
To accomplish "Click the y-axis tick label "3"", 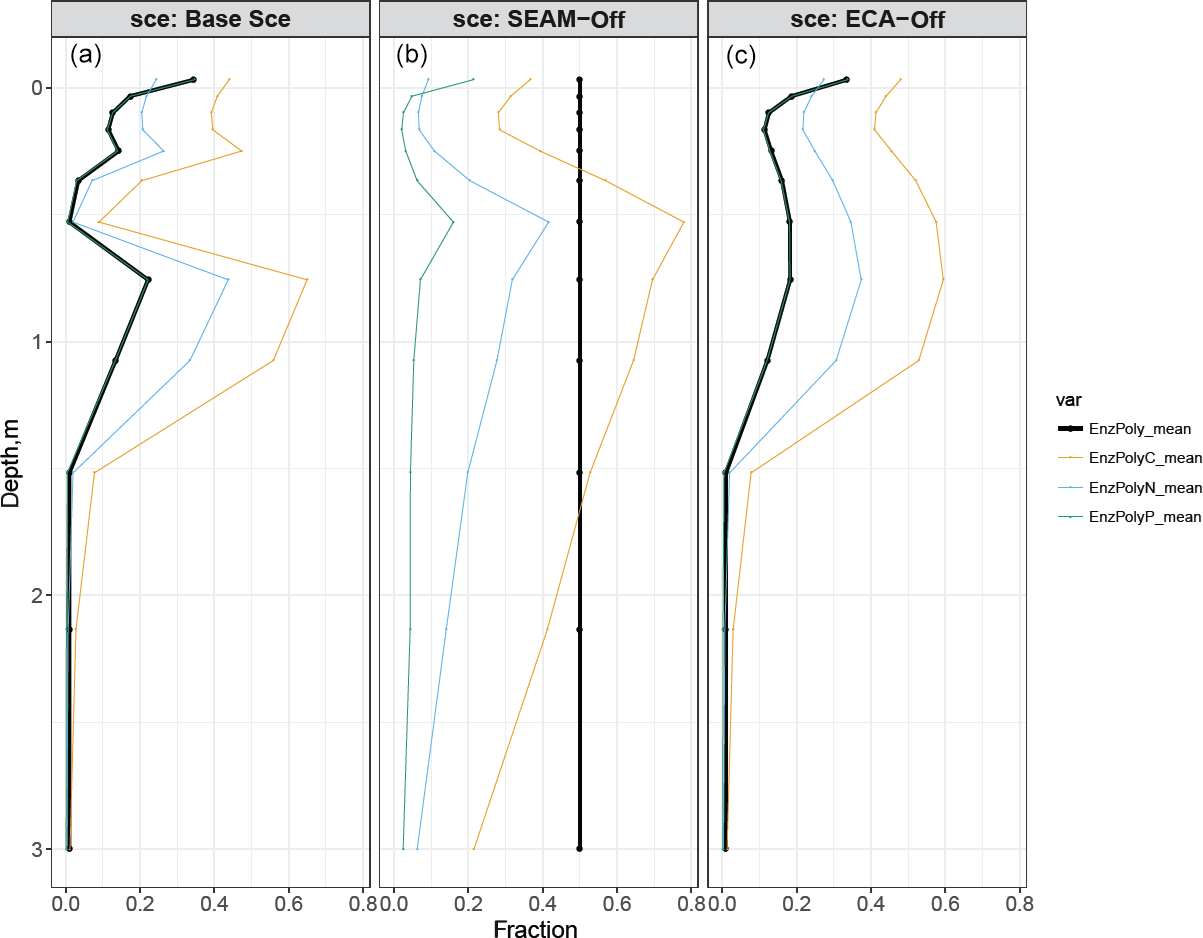I will pos(35,849).
